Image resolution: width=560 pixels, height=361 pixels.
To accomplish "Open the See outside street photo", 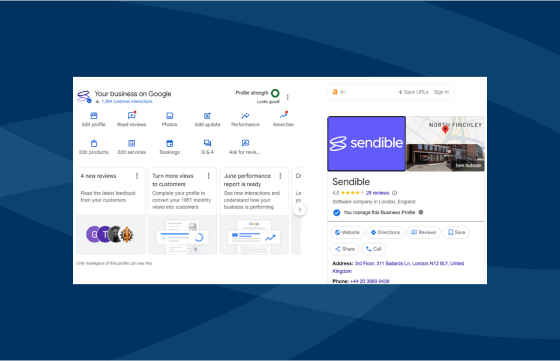I will tap(445, 157).
